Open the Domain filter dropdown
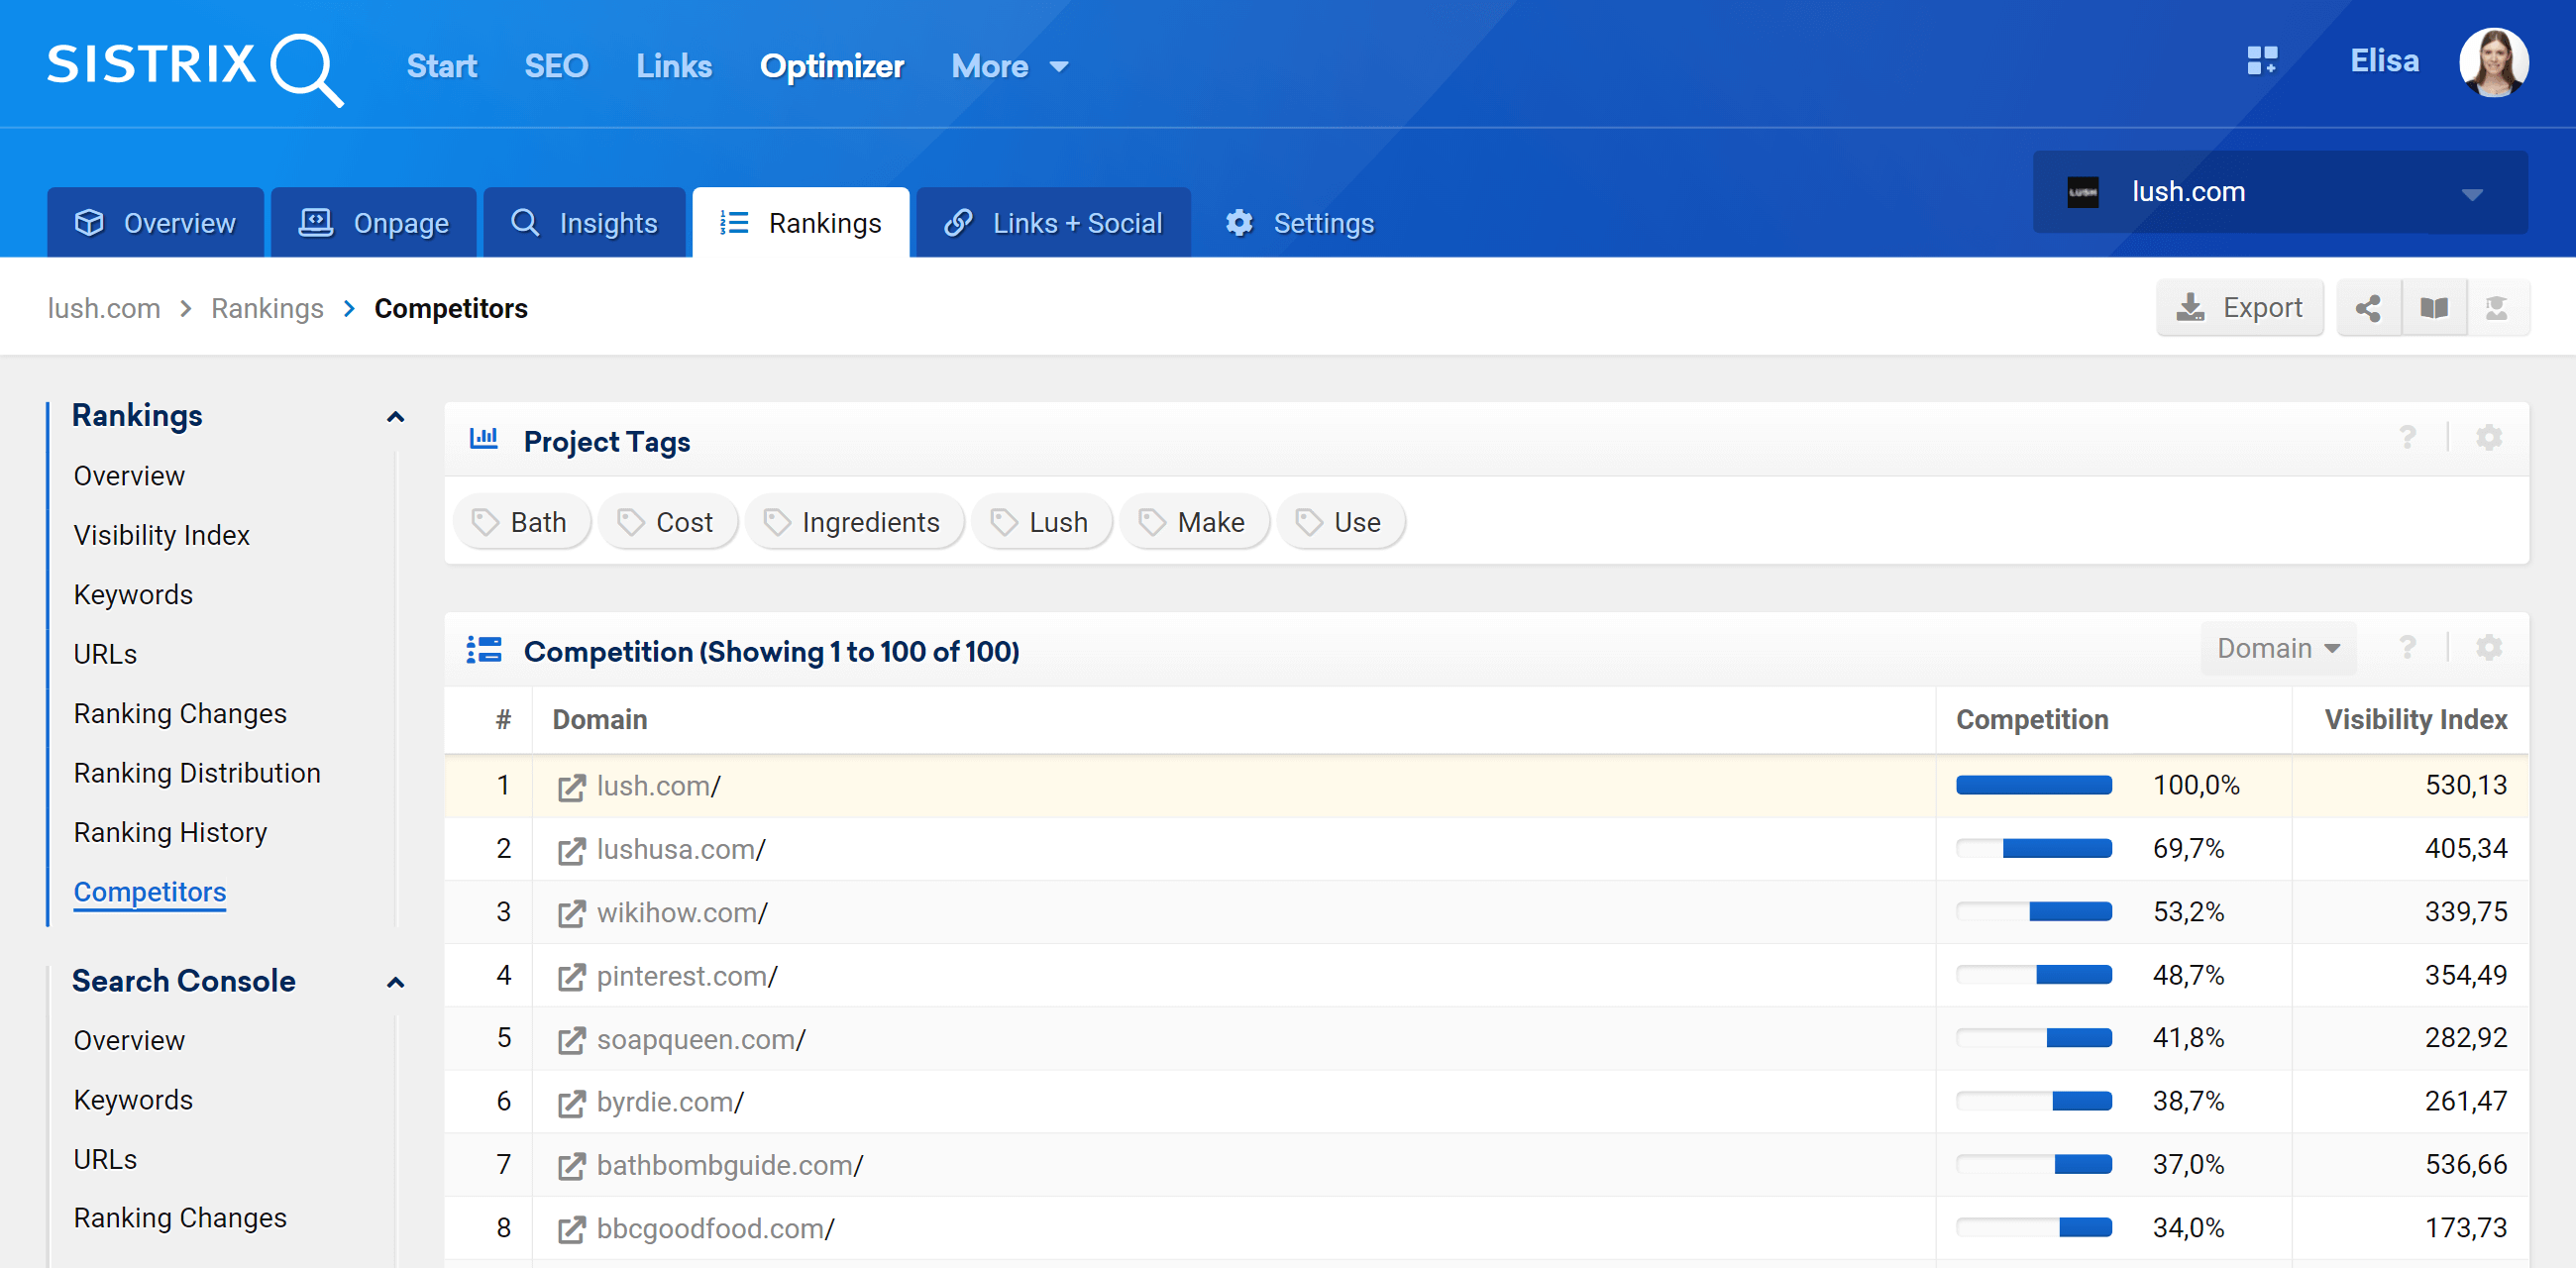This screenshot has height=1268, width=2576. click(x=2277, y=648)
